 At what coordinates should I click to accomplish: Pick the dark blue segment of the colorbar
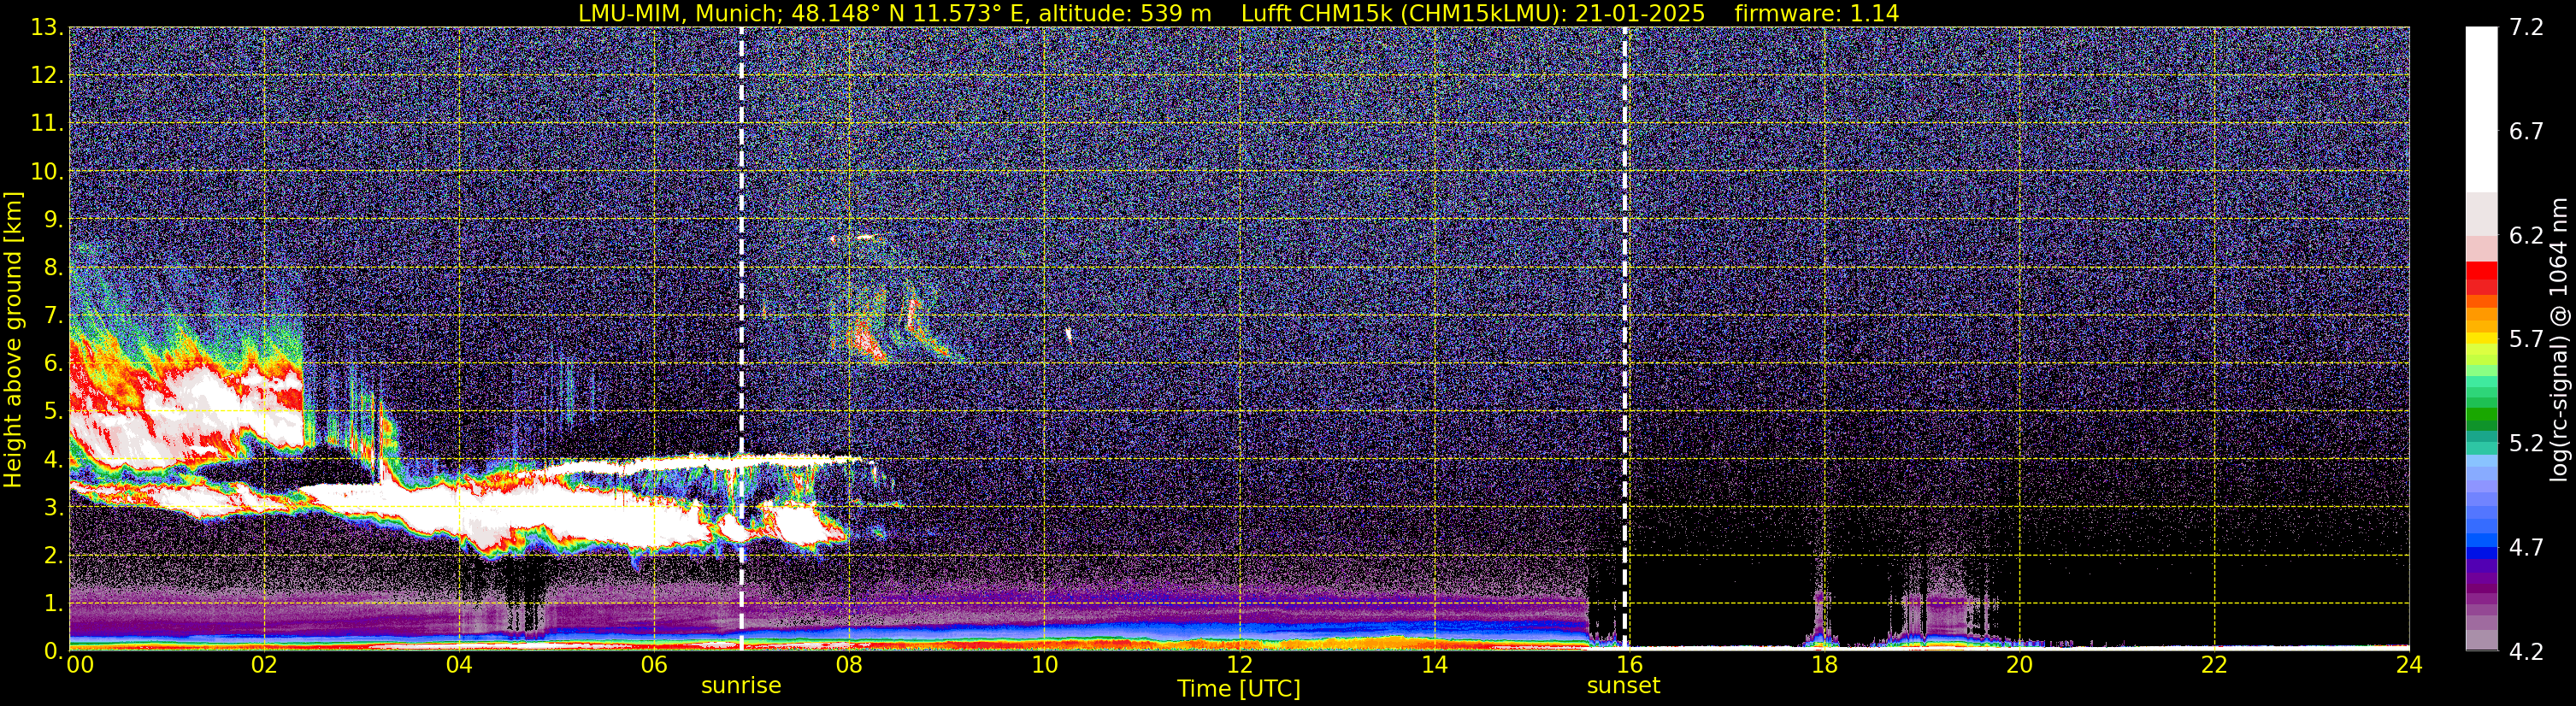tap(2481, 552)
